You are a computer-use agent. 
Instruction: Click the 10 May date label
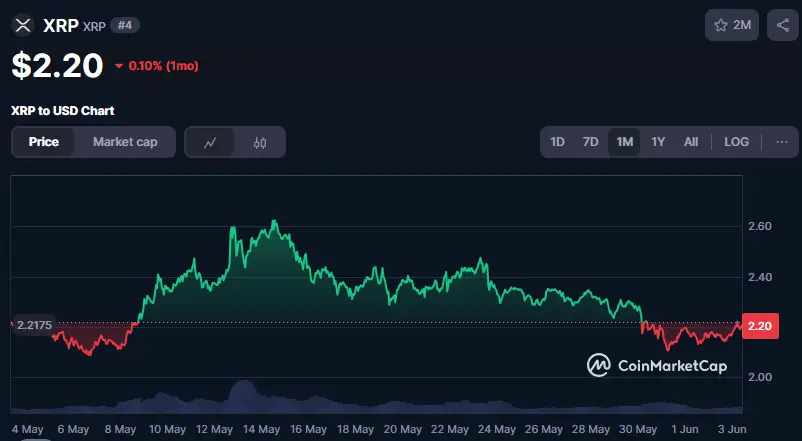pyautogui.click(x=167, y=429)
